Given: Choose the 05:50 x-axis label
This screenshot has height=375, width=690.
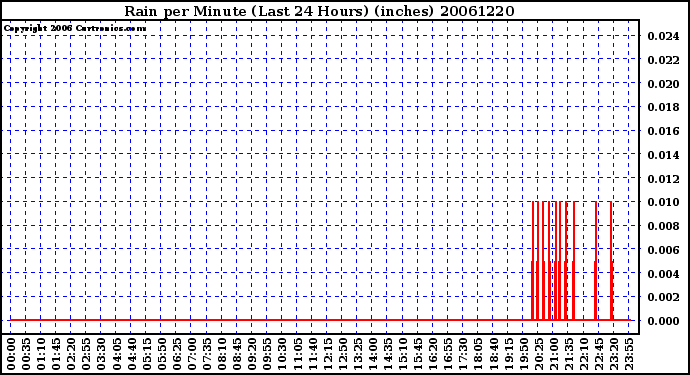Looking at the screenshot, I should 161,354.
